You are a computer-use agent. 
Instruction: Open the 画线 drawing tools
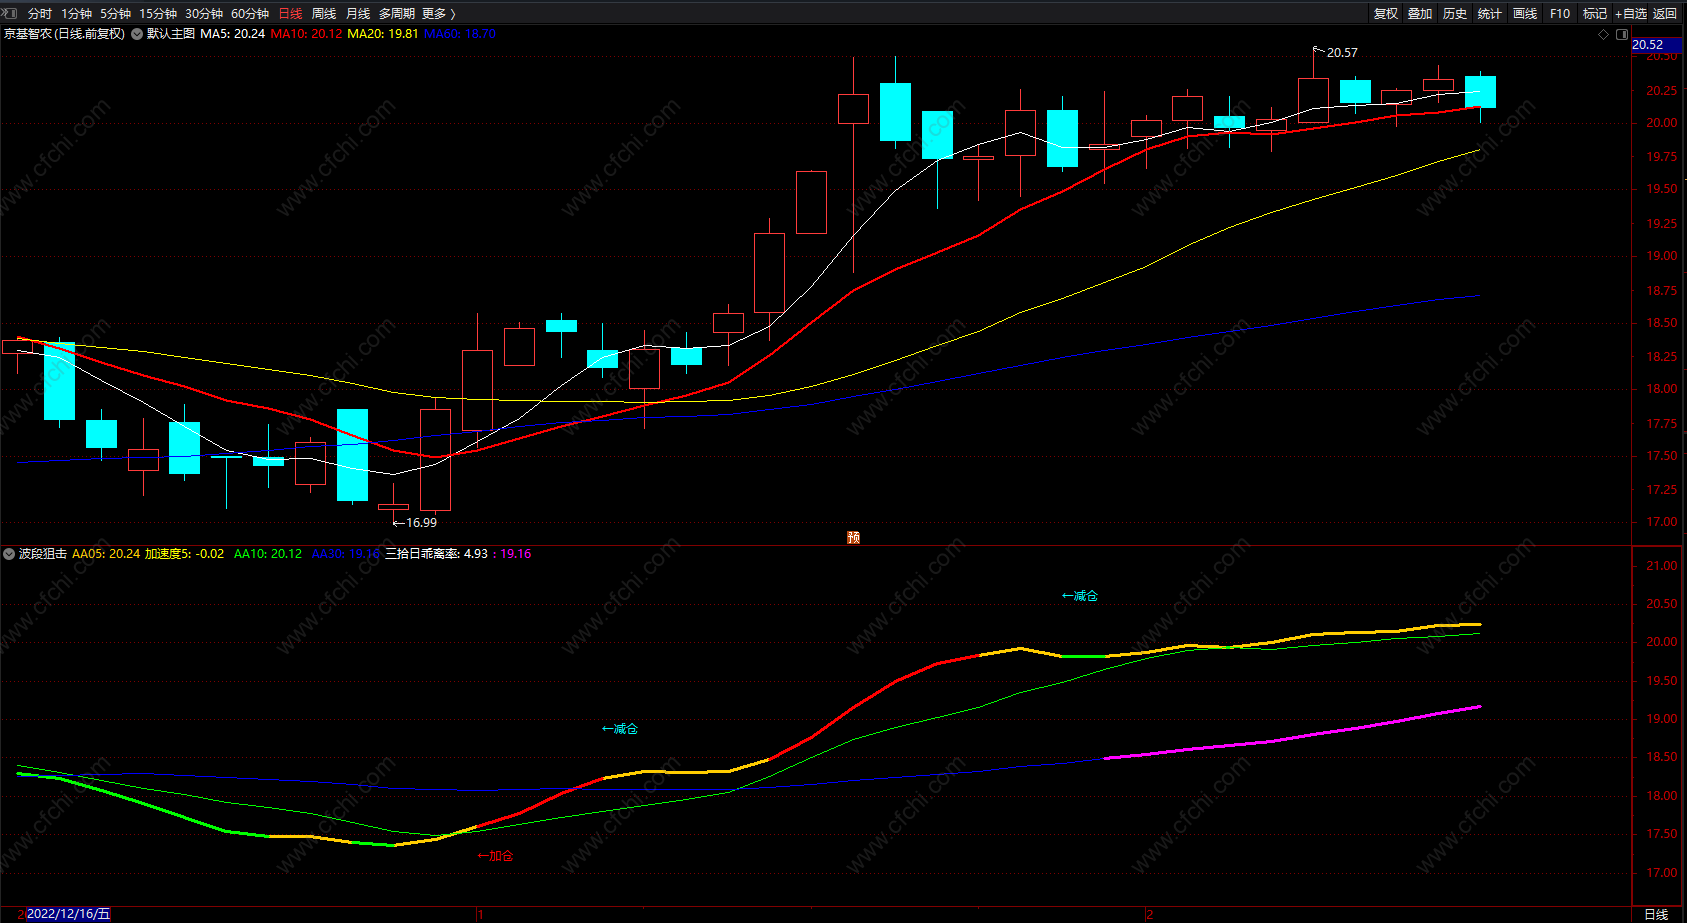tap(1524, 13)
